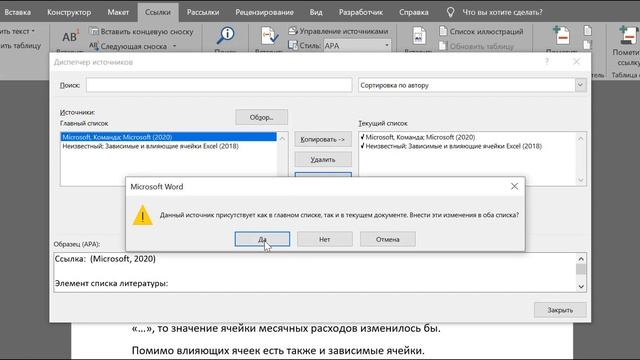Confirm changes with the Да button
640x360 pixels.
coord(262,239)
